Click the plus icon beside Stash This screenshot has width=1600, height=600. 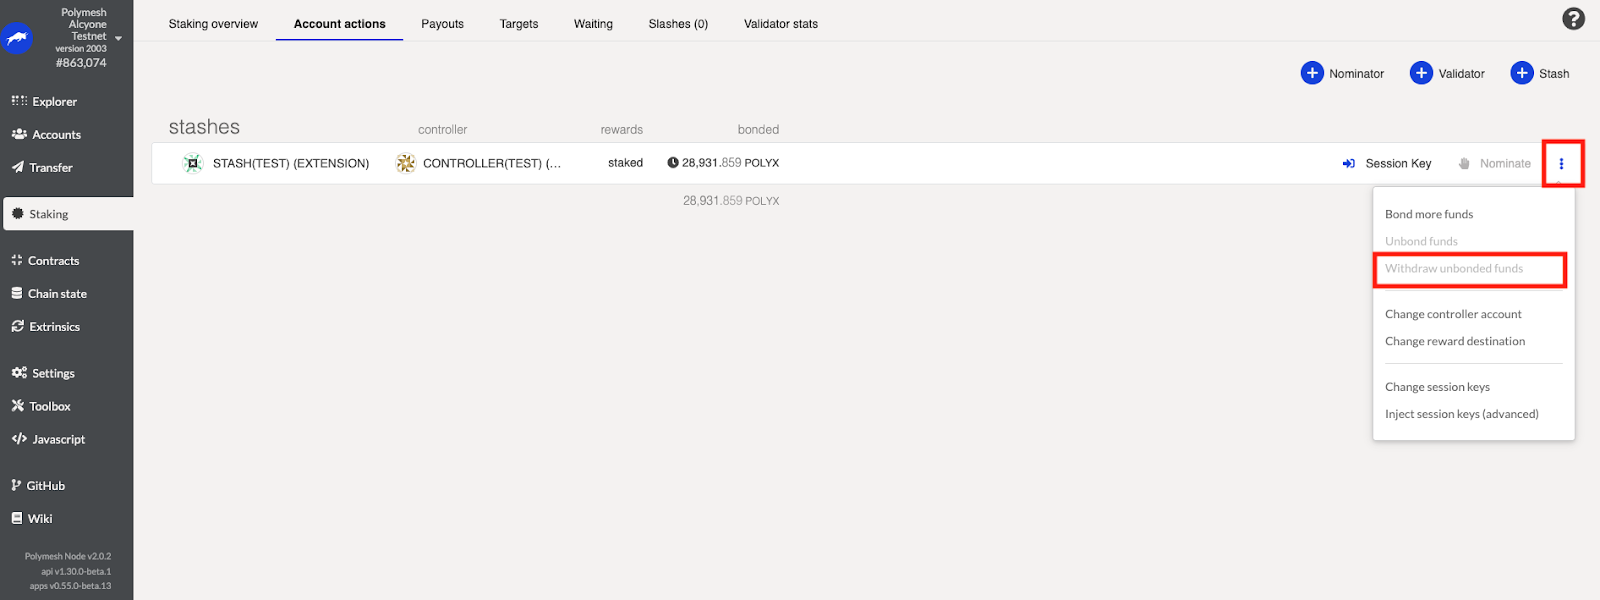pos(1522,73)
